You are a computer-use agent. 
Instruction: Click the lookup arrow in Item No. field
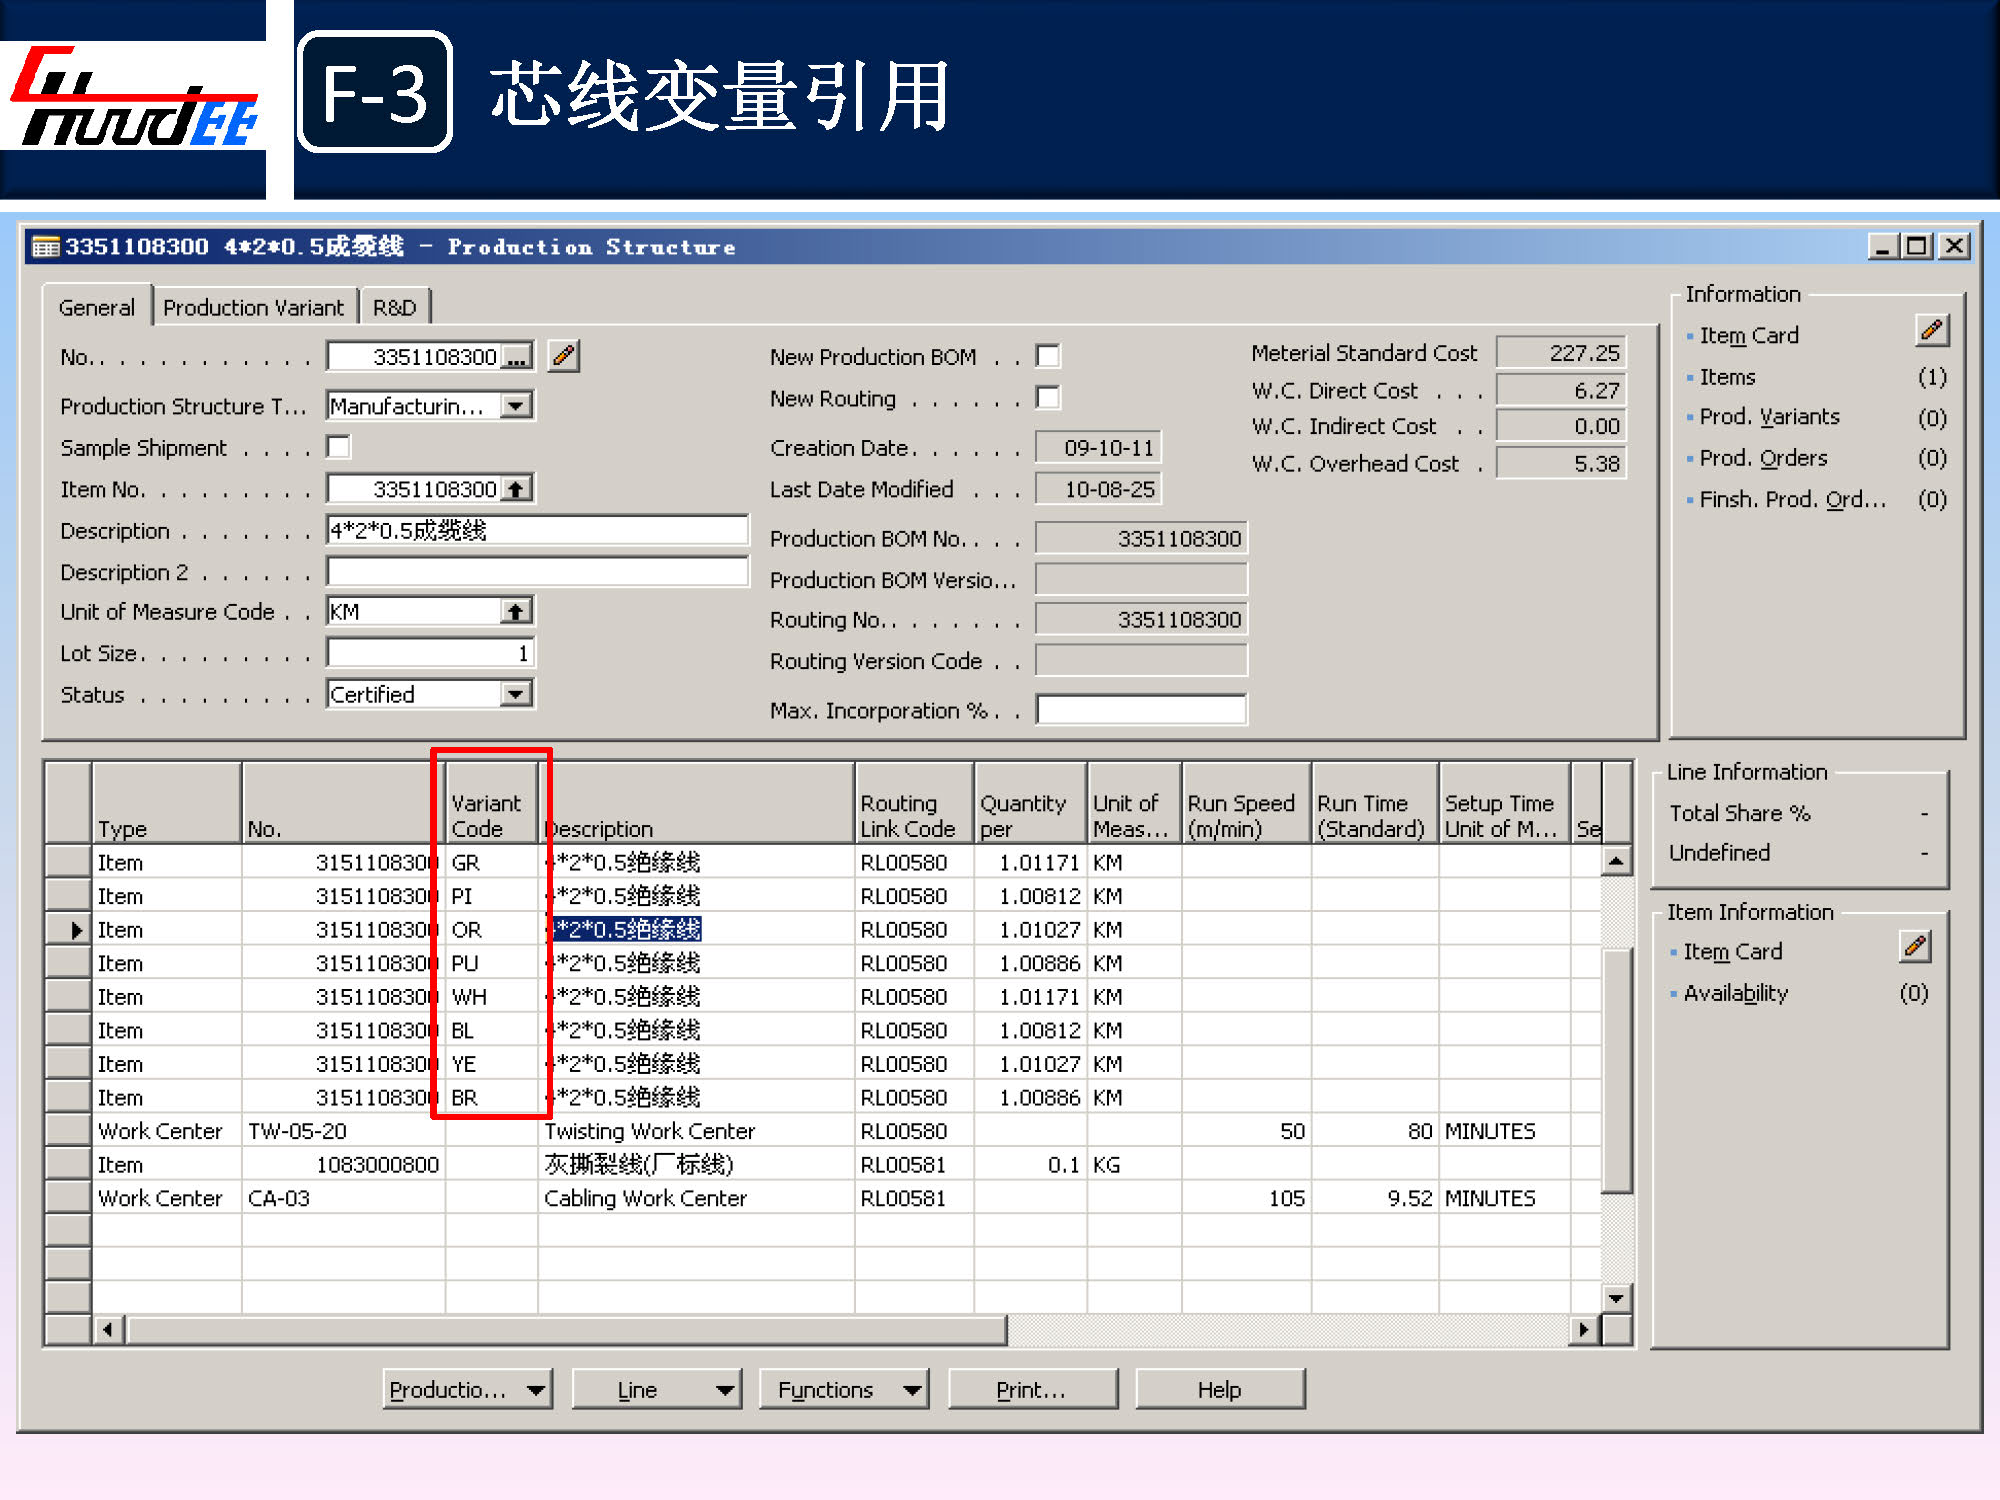[516, 489]
